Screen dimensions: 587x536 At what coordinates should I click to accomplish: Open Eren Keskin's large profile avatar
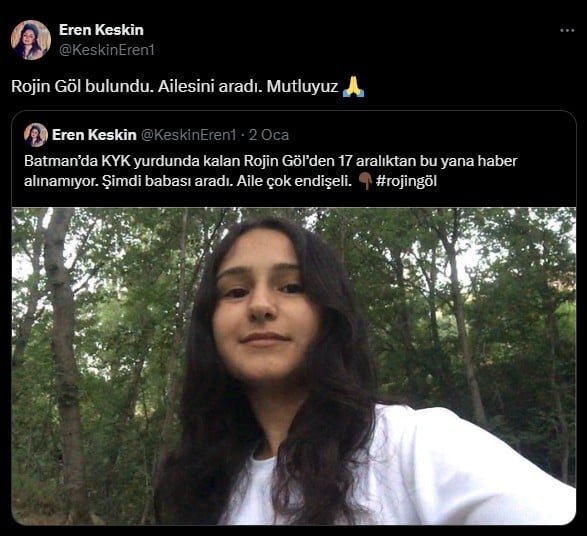[31, 40]
